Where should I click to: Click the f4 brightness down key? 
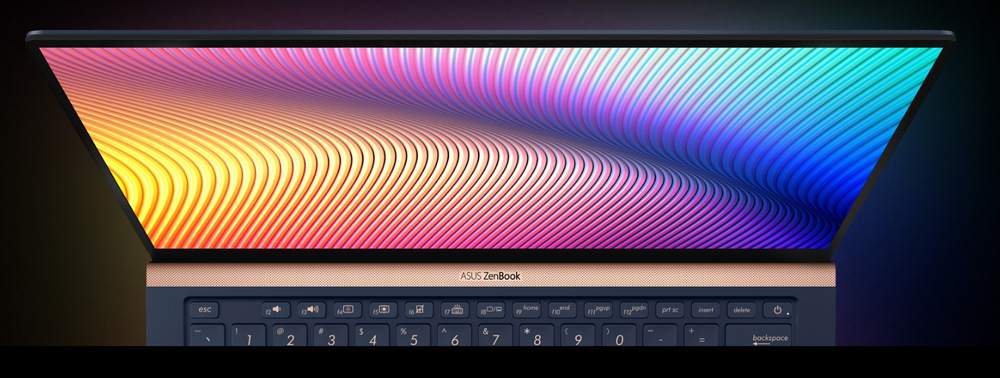pos(347,310)
